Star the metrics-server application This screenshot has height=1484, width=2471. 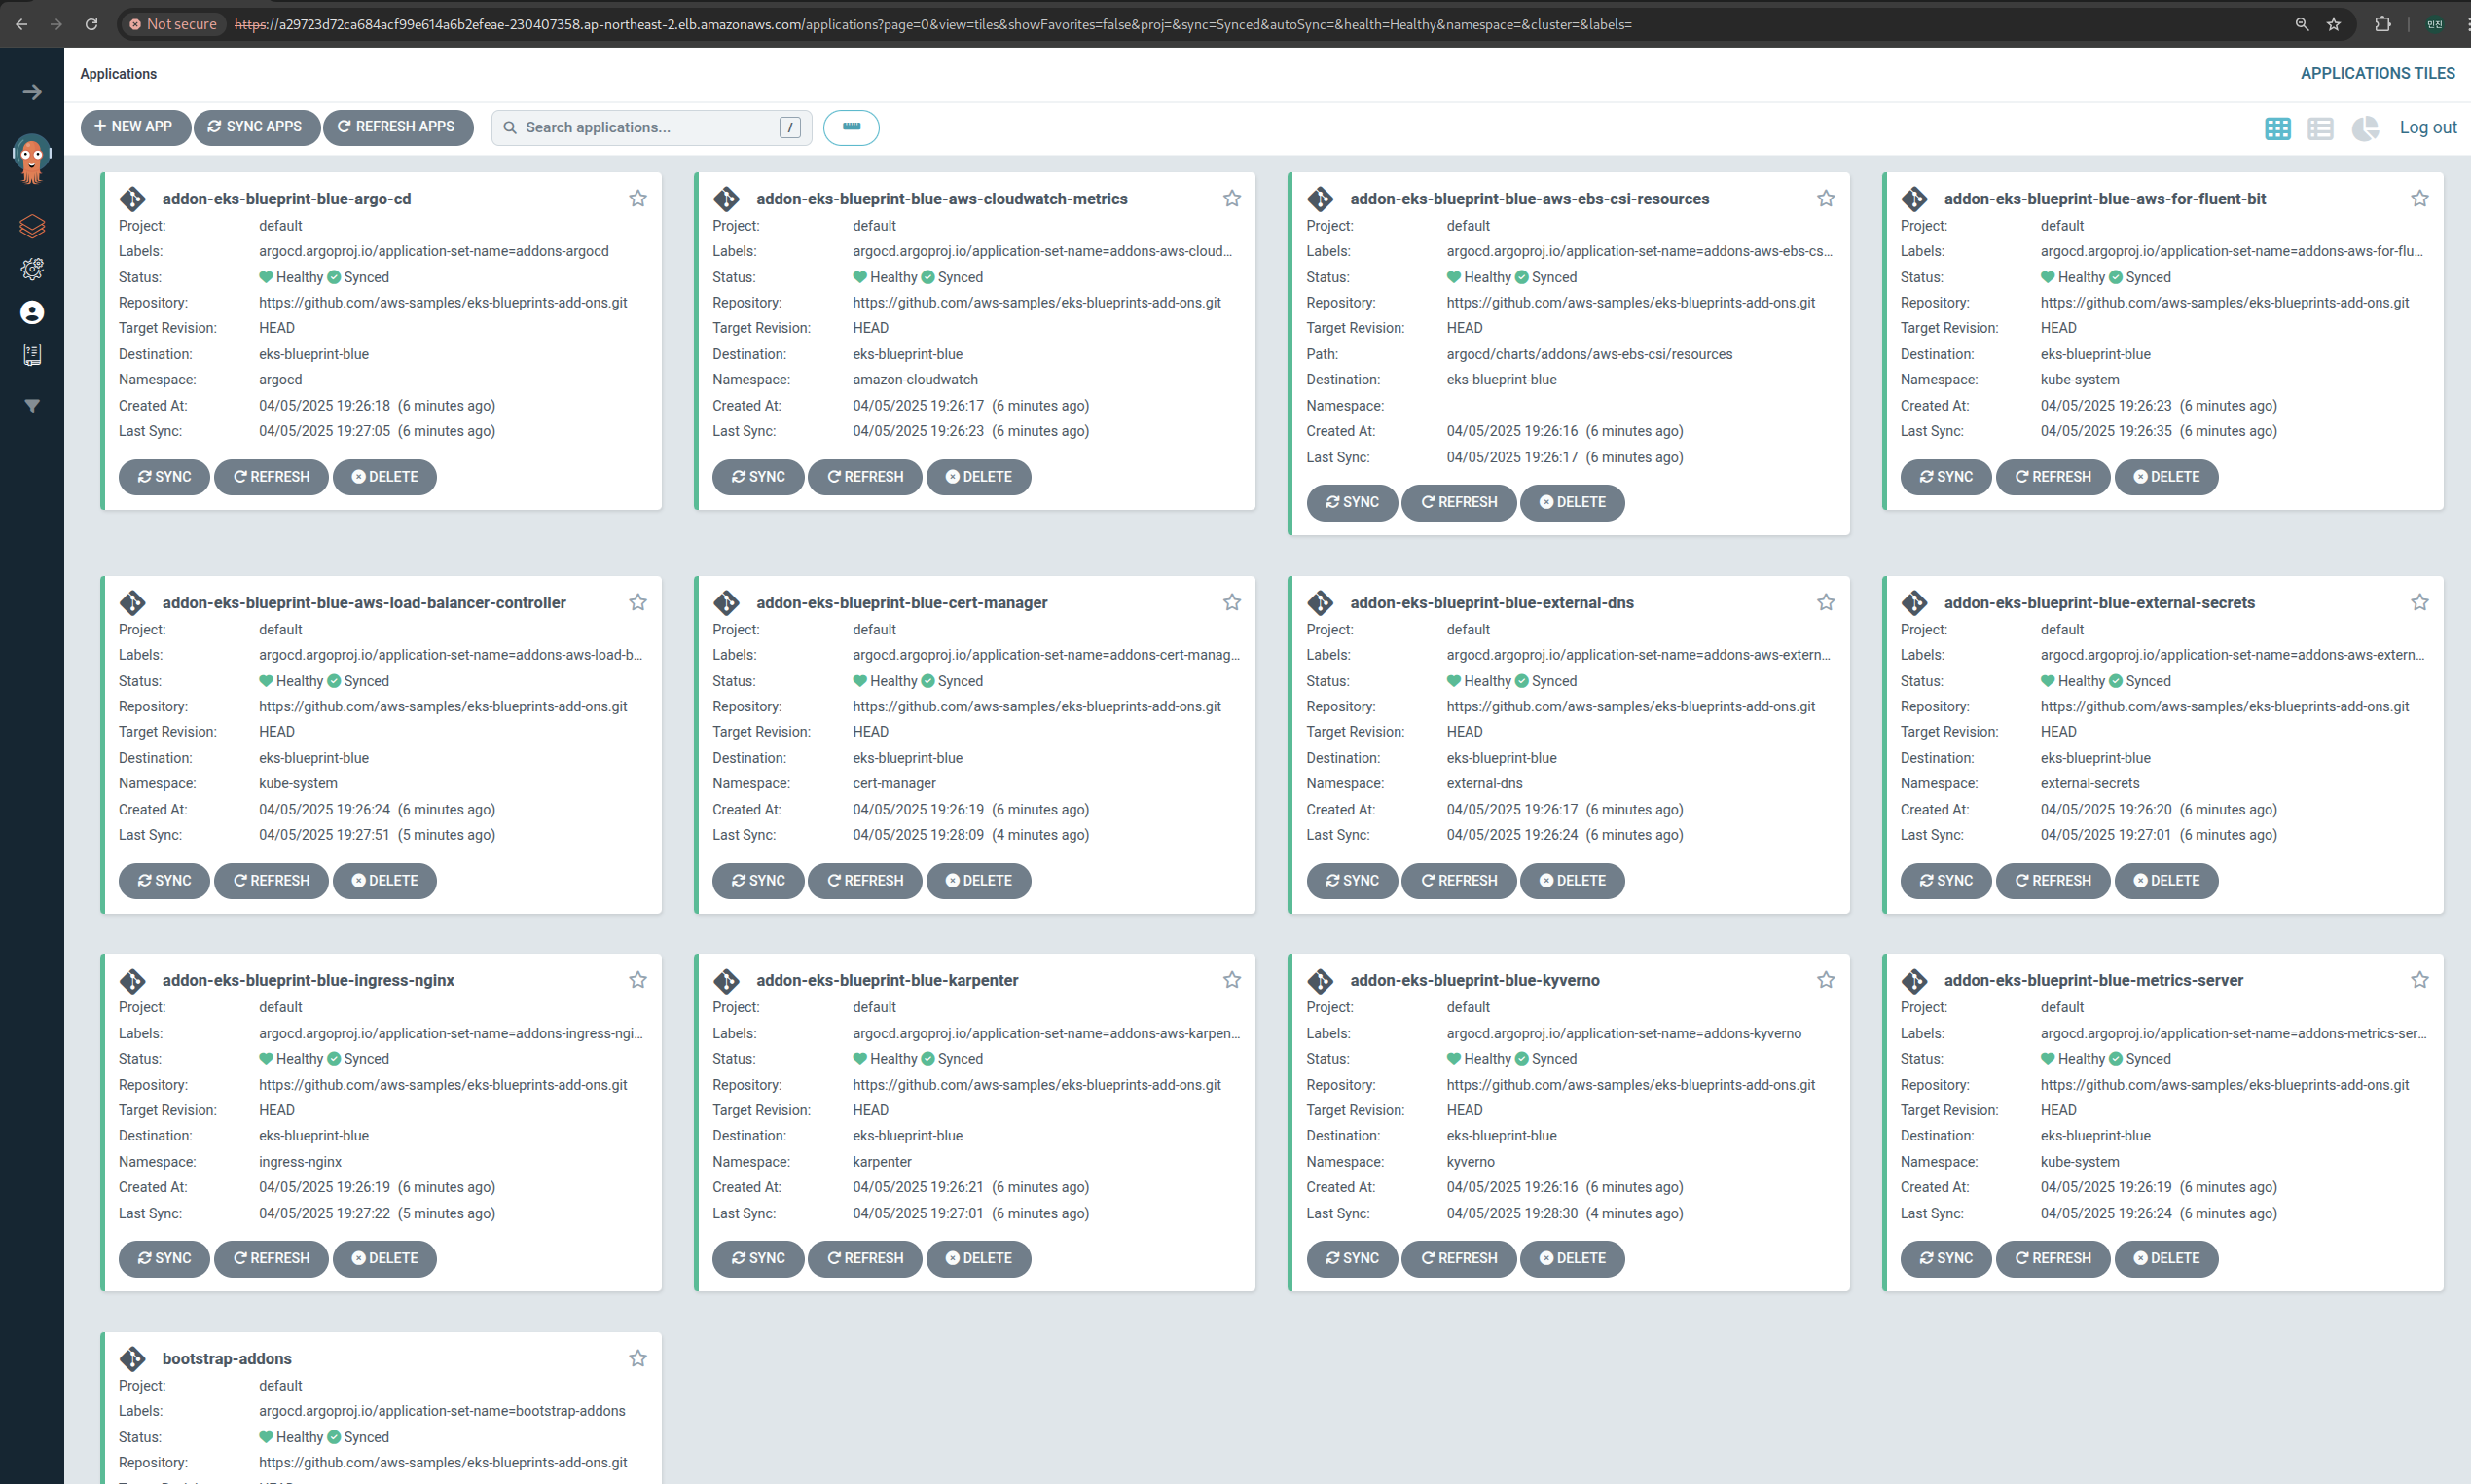point(2420,981)
